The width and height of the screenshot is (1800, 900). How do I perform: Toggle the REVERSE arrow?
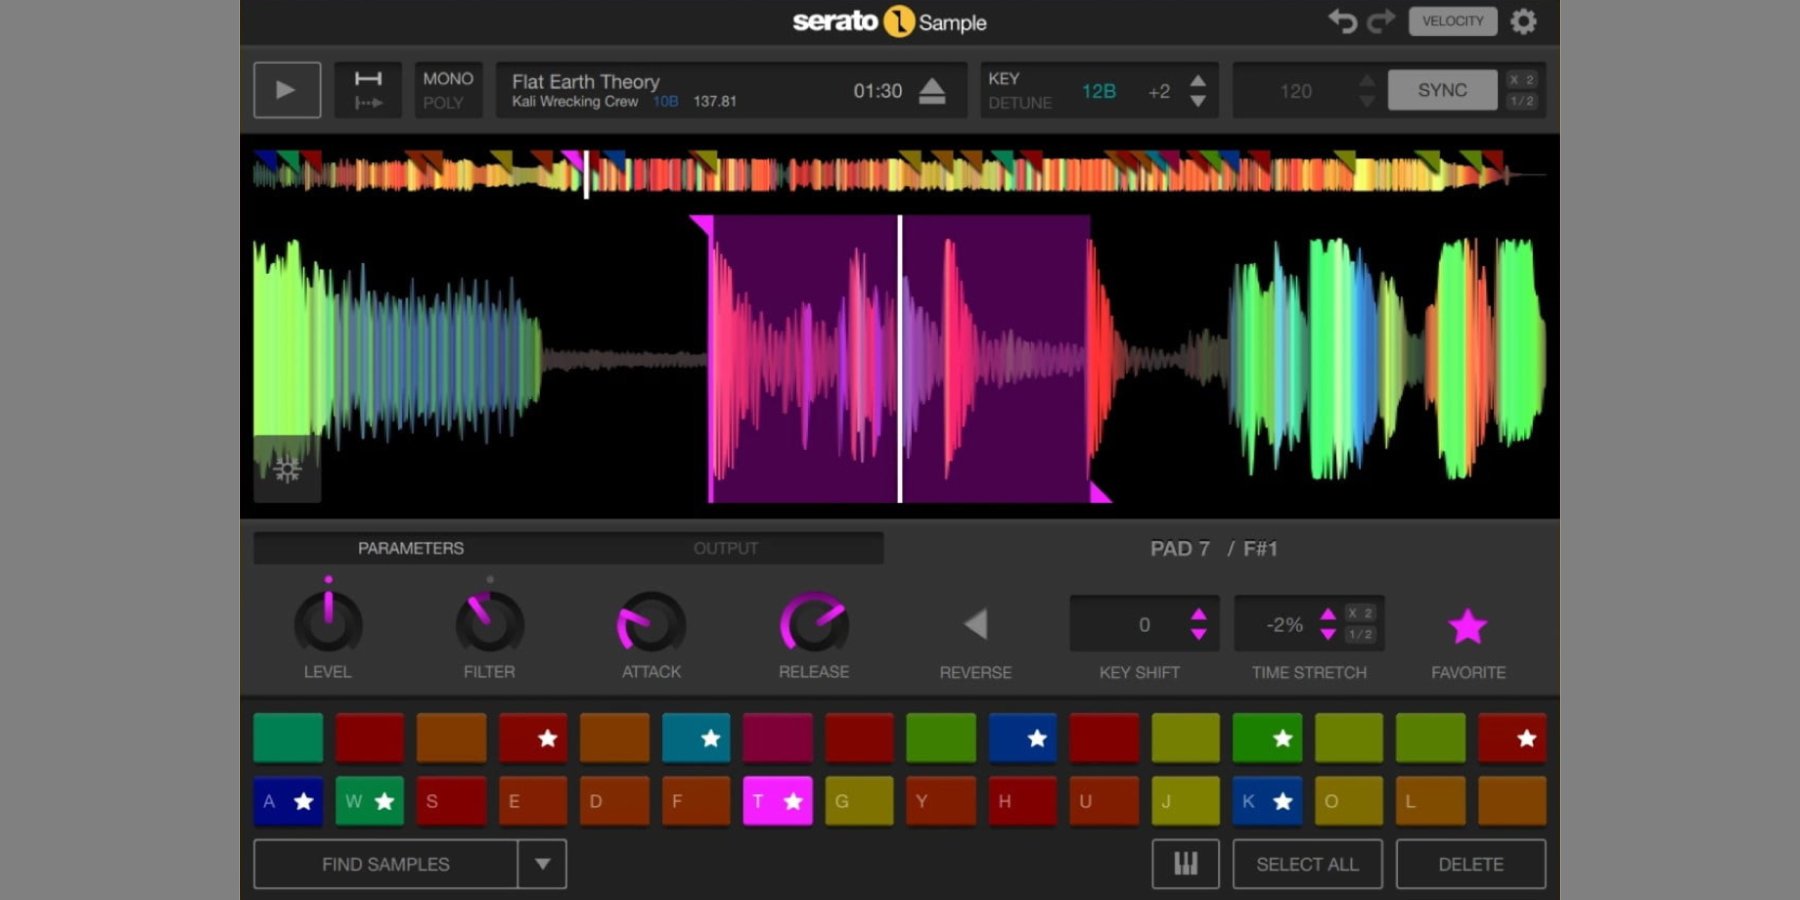click(x=975, y=625)
